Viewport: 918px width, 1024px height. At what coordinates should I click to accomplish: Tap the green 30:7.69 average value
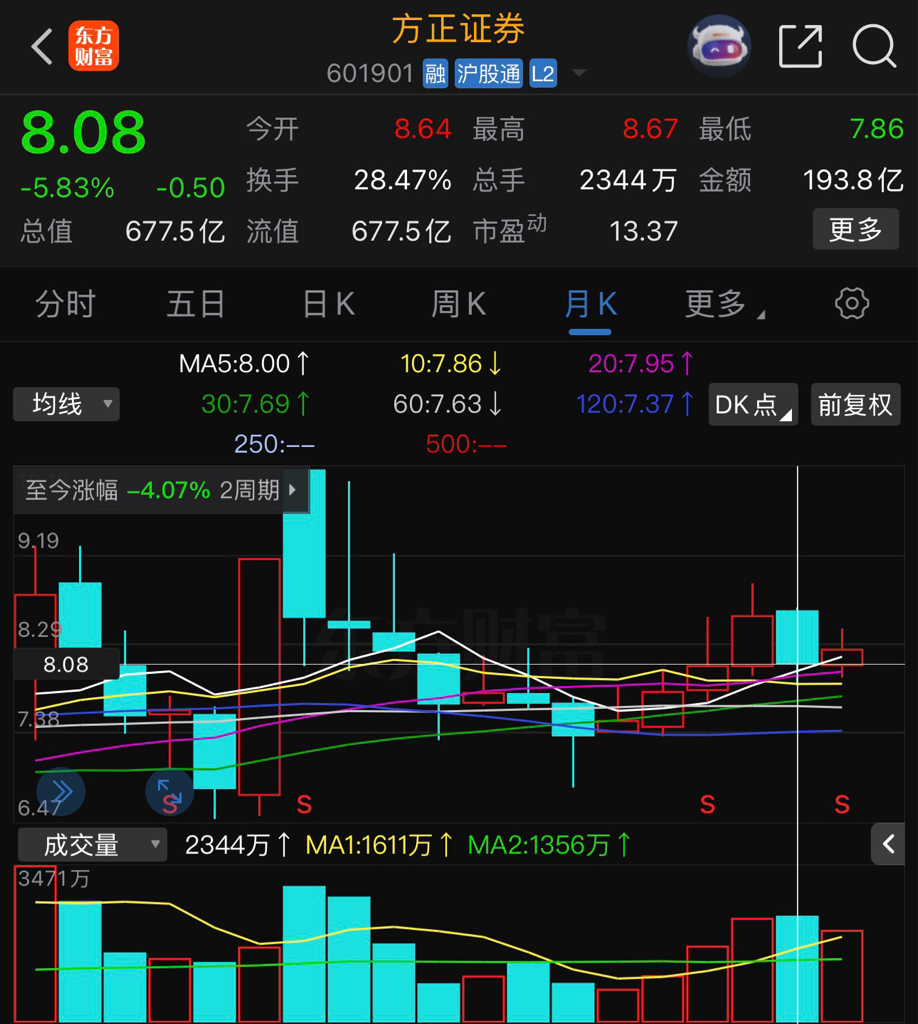(255, 404)
